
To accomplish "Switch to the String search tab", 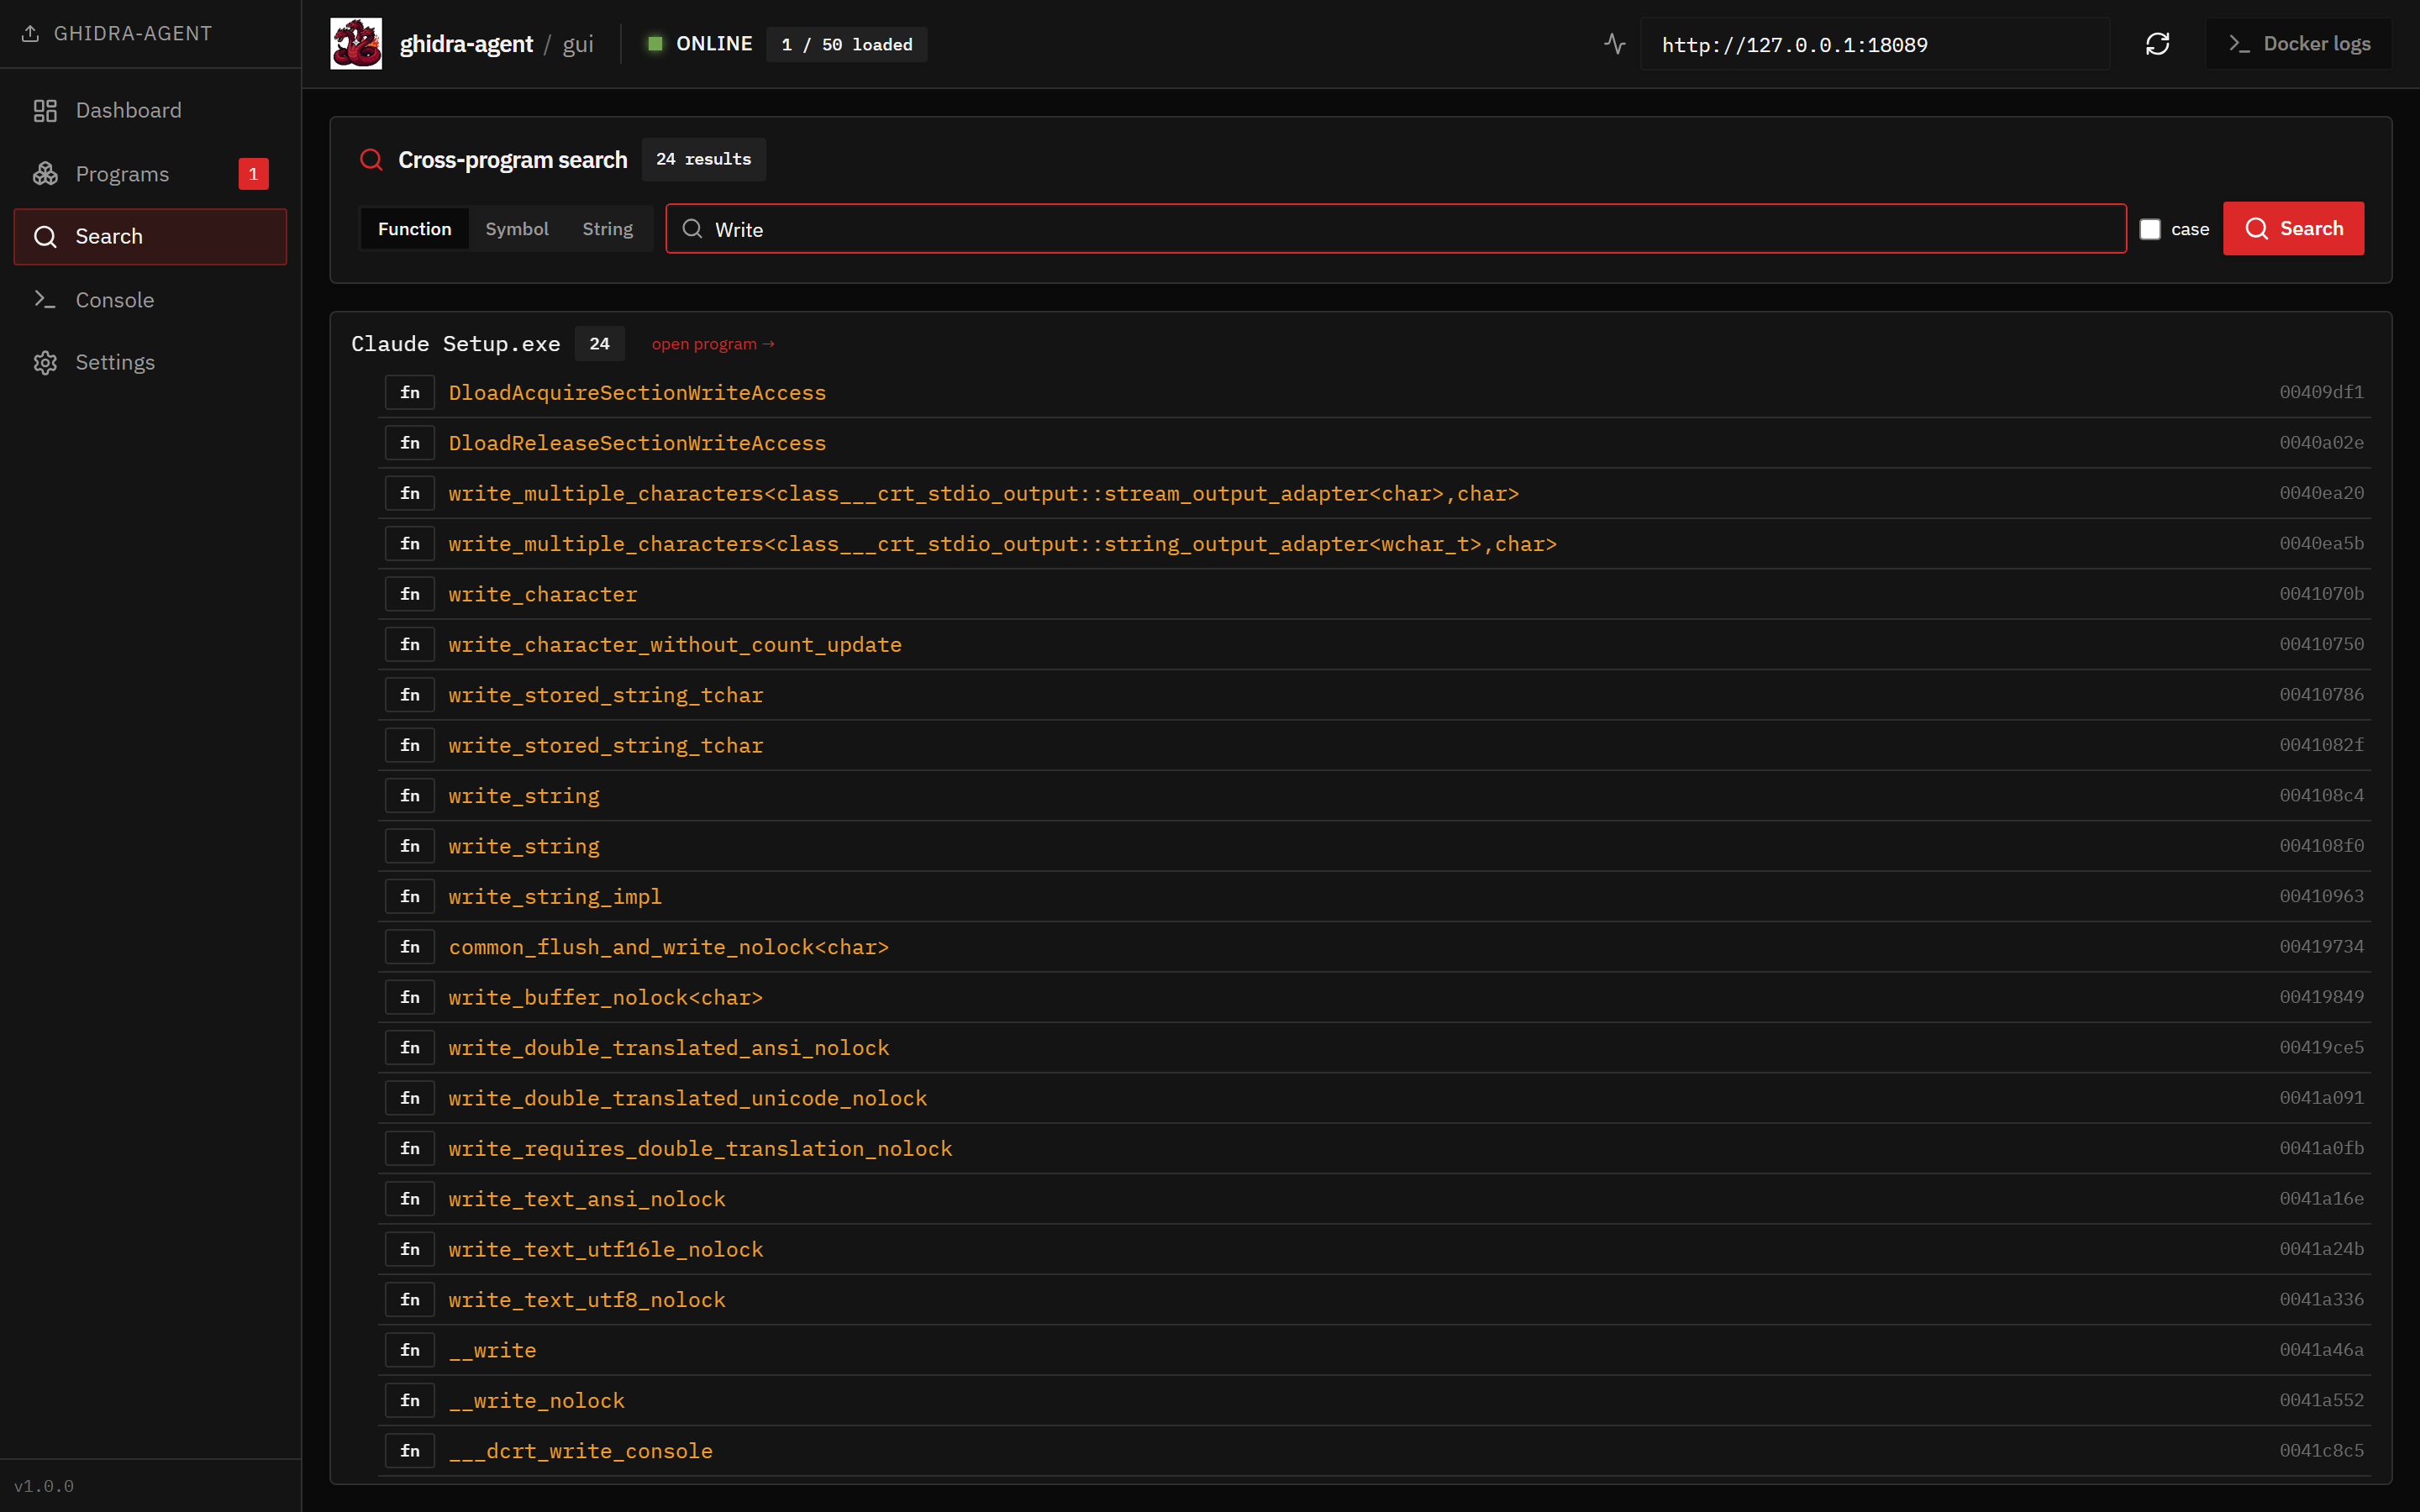I will 607,229.
